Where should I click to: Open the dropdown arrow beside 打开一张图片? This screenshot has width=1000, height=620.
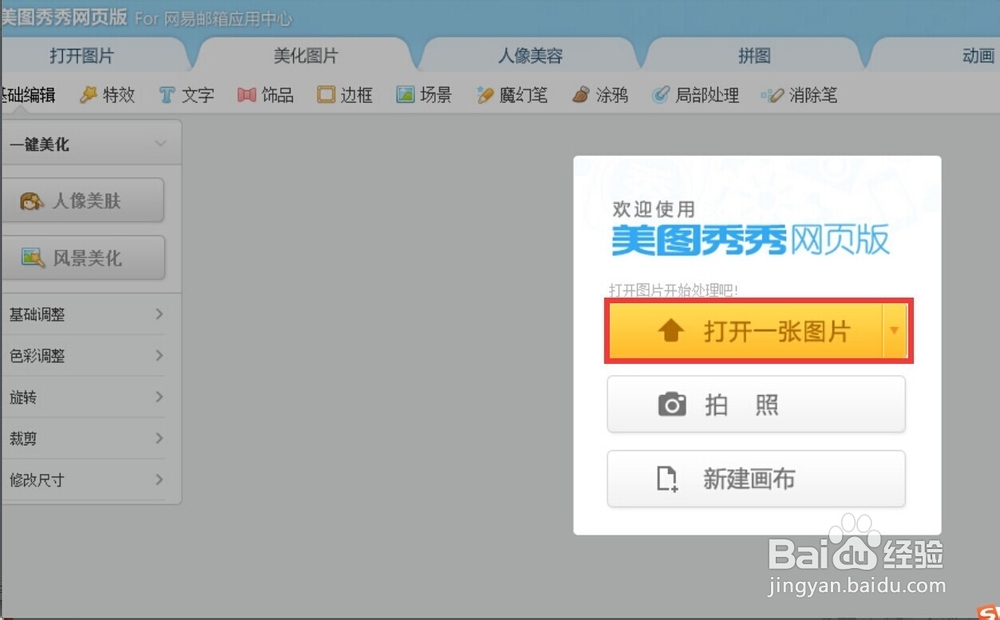(x=894, y=330)
